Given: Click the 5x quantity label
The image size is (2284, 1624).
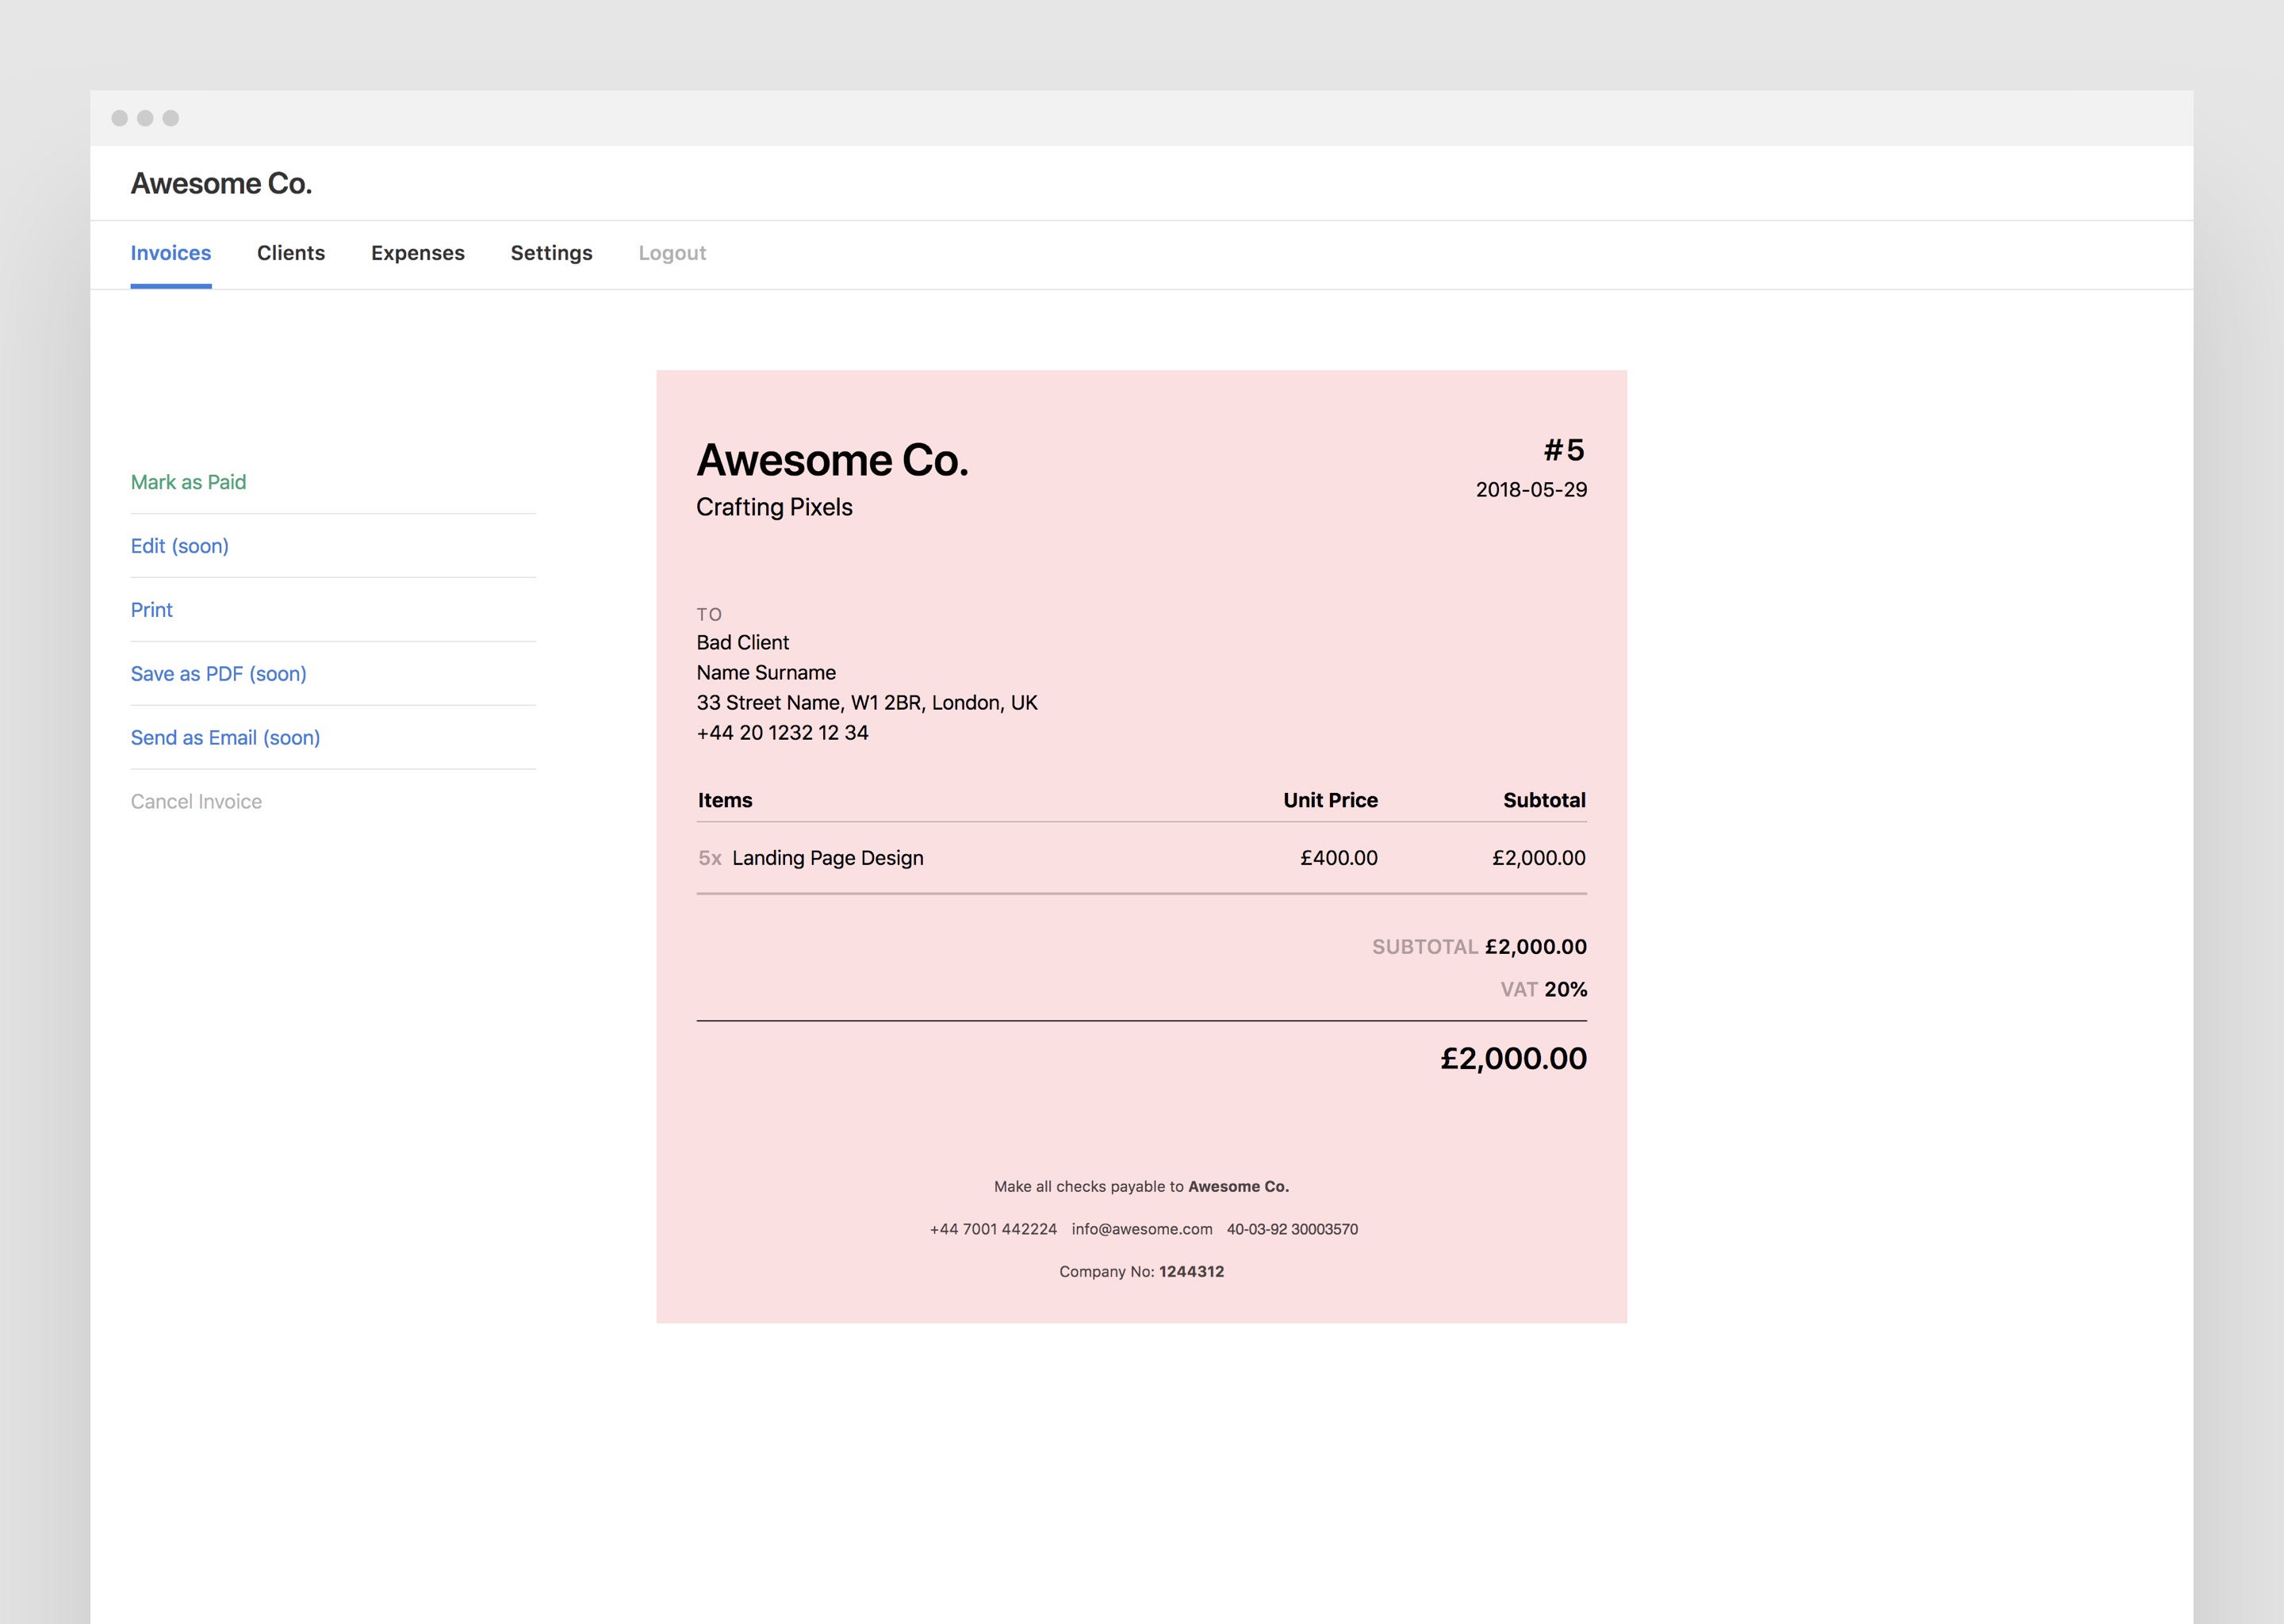Looking at the screenshot, I should [x=710, y=858].
